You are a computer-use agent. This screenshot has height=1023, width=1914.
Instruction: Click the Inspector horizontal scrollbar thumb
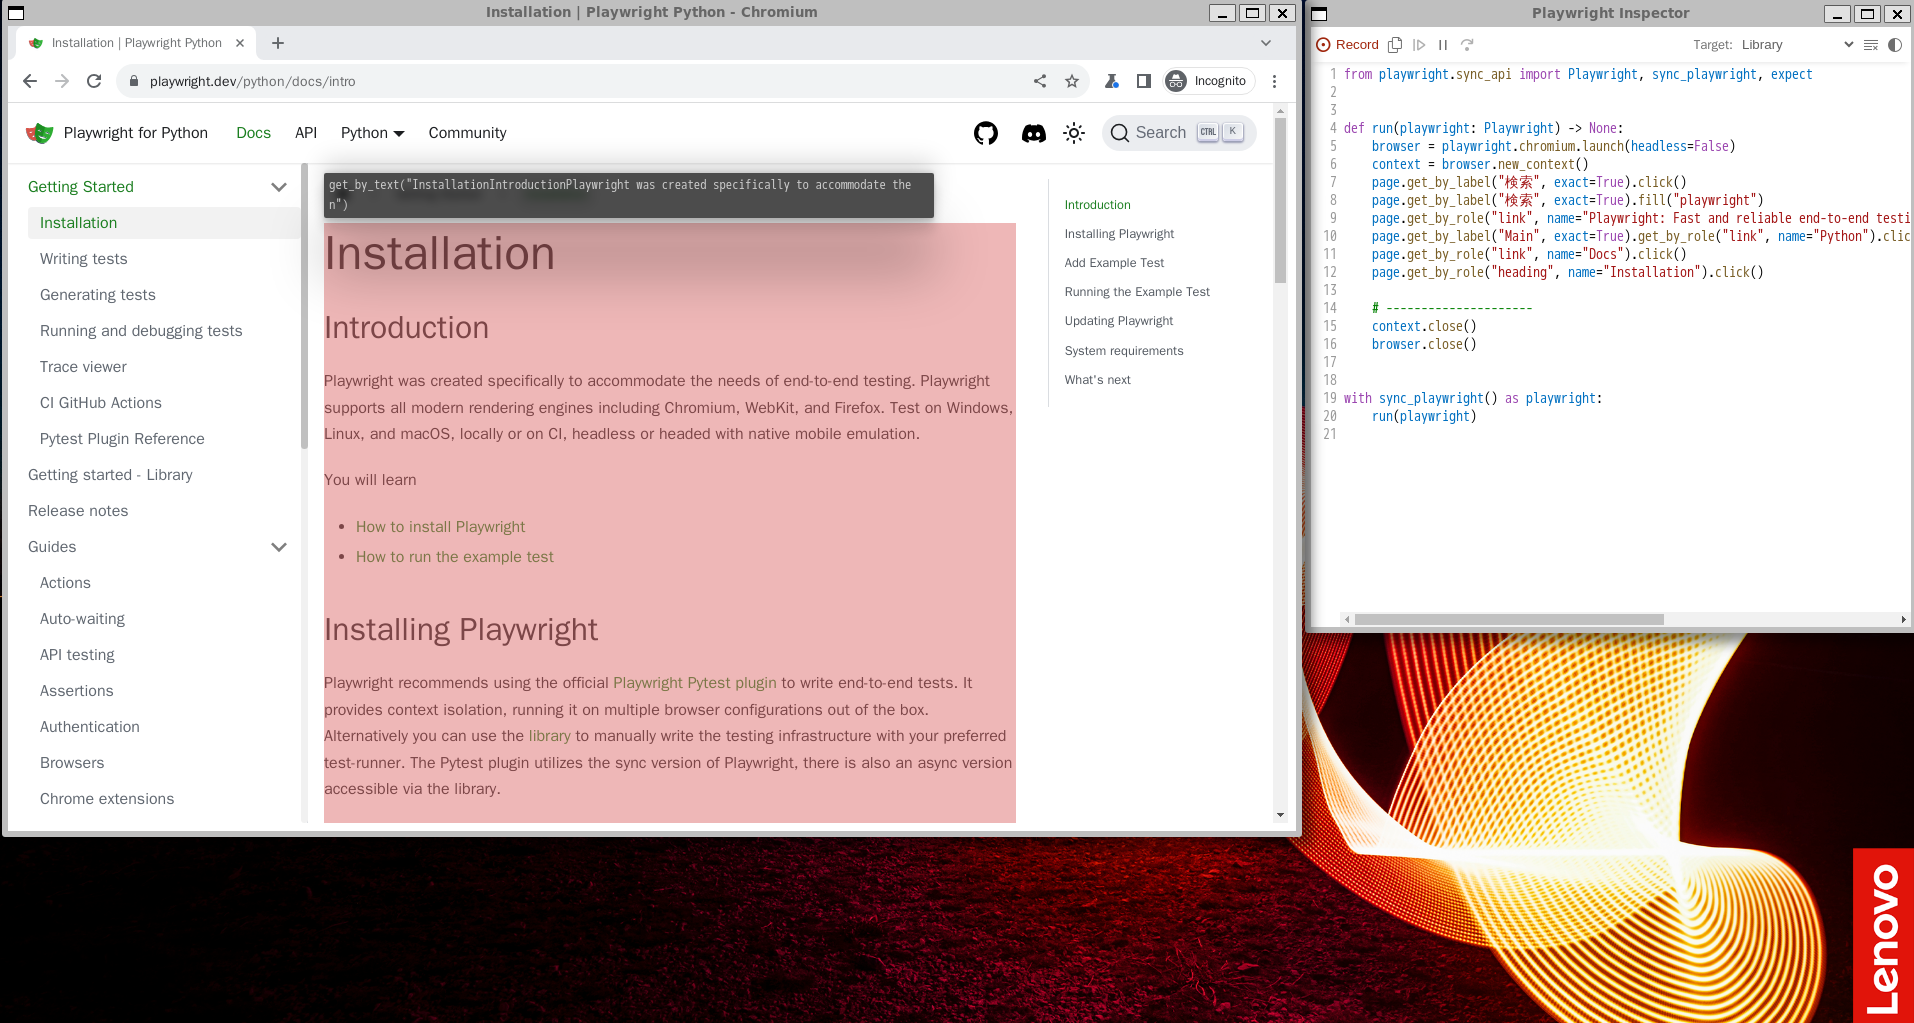pos(1509,620)
